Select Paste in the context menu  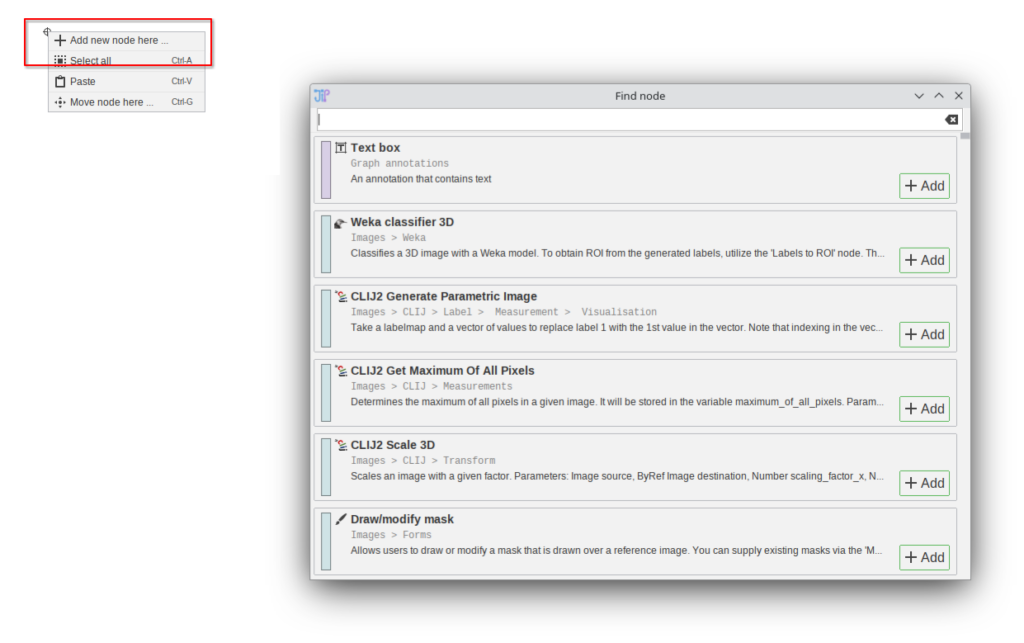point(83,82)
